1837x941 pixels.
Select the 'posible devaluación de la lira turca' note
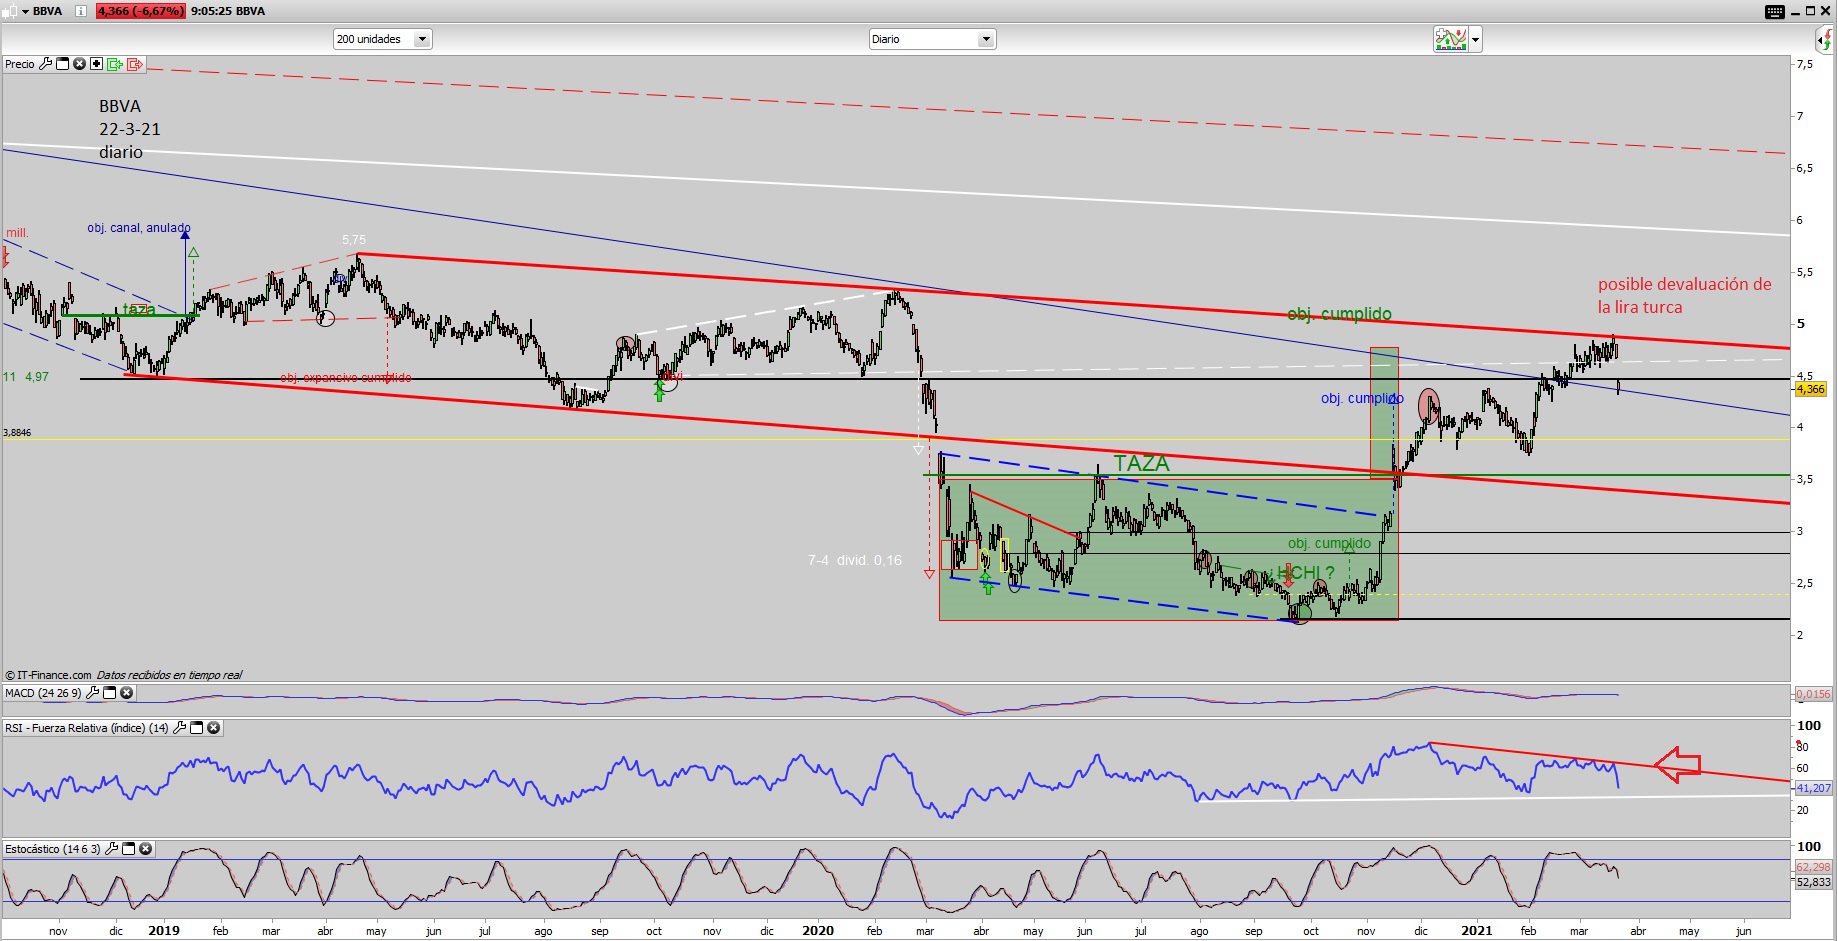tap(1684, 296)
